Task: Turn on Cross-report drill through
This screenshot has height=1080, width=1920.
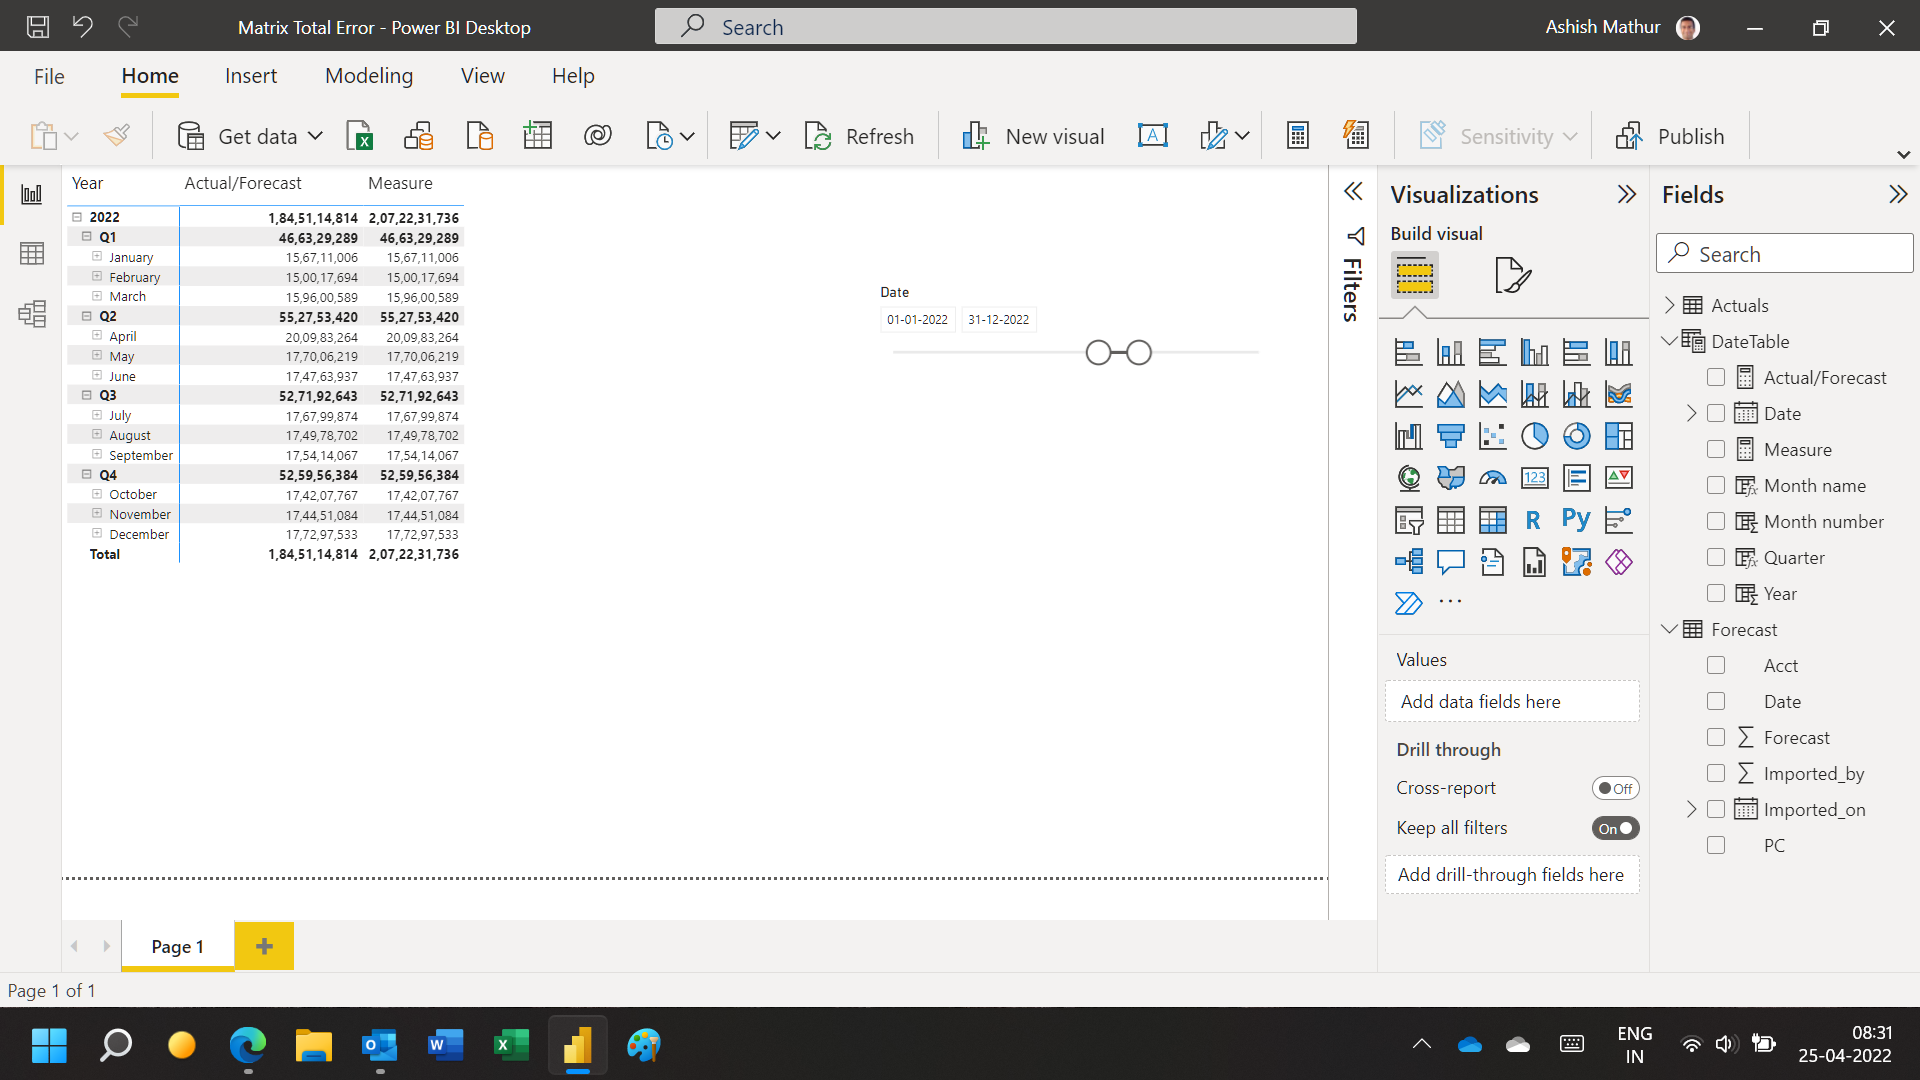Action: [1615, 789]
